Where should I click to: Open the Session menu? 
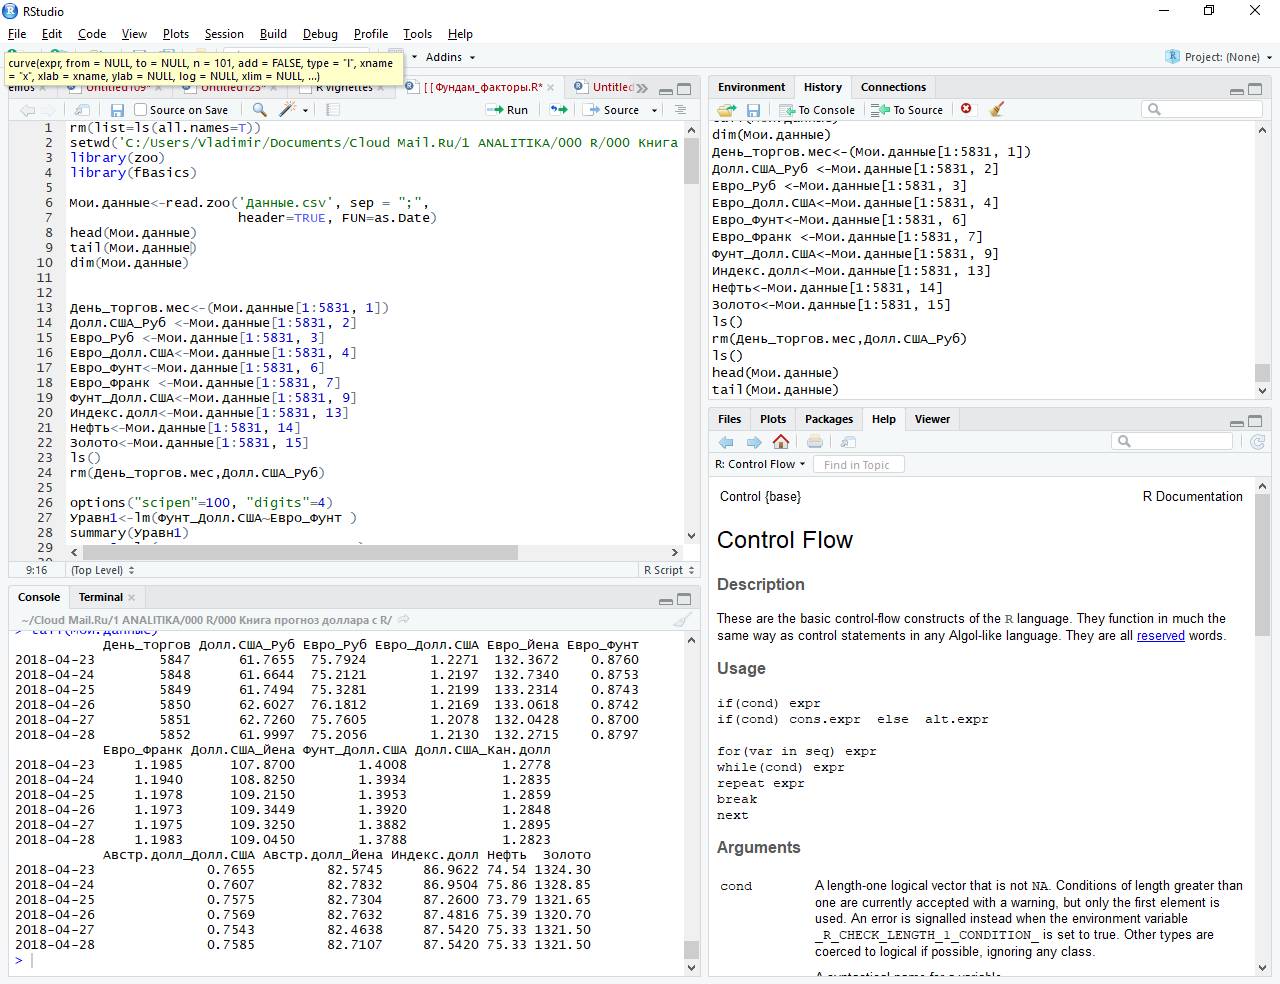click(x=224, y=33)
